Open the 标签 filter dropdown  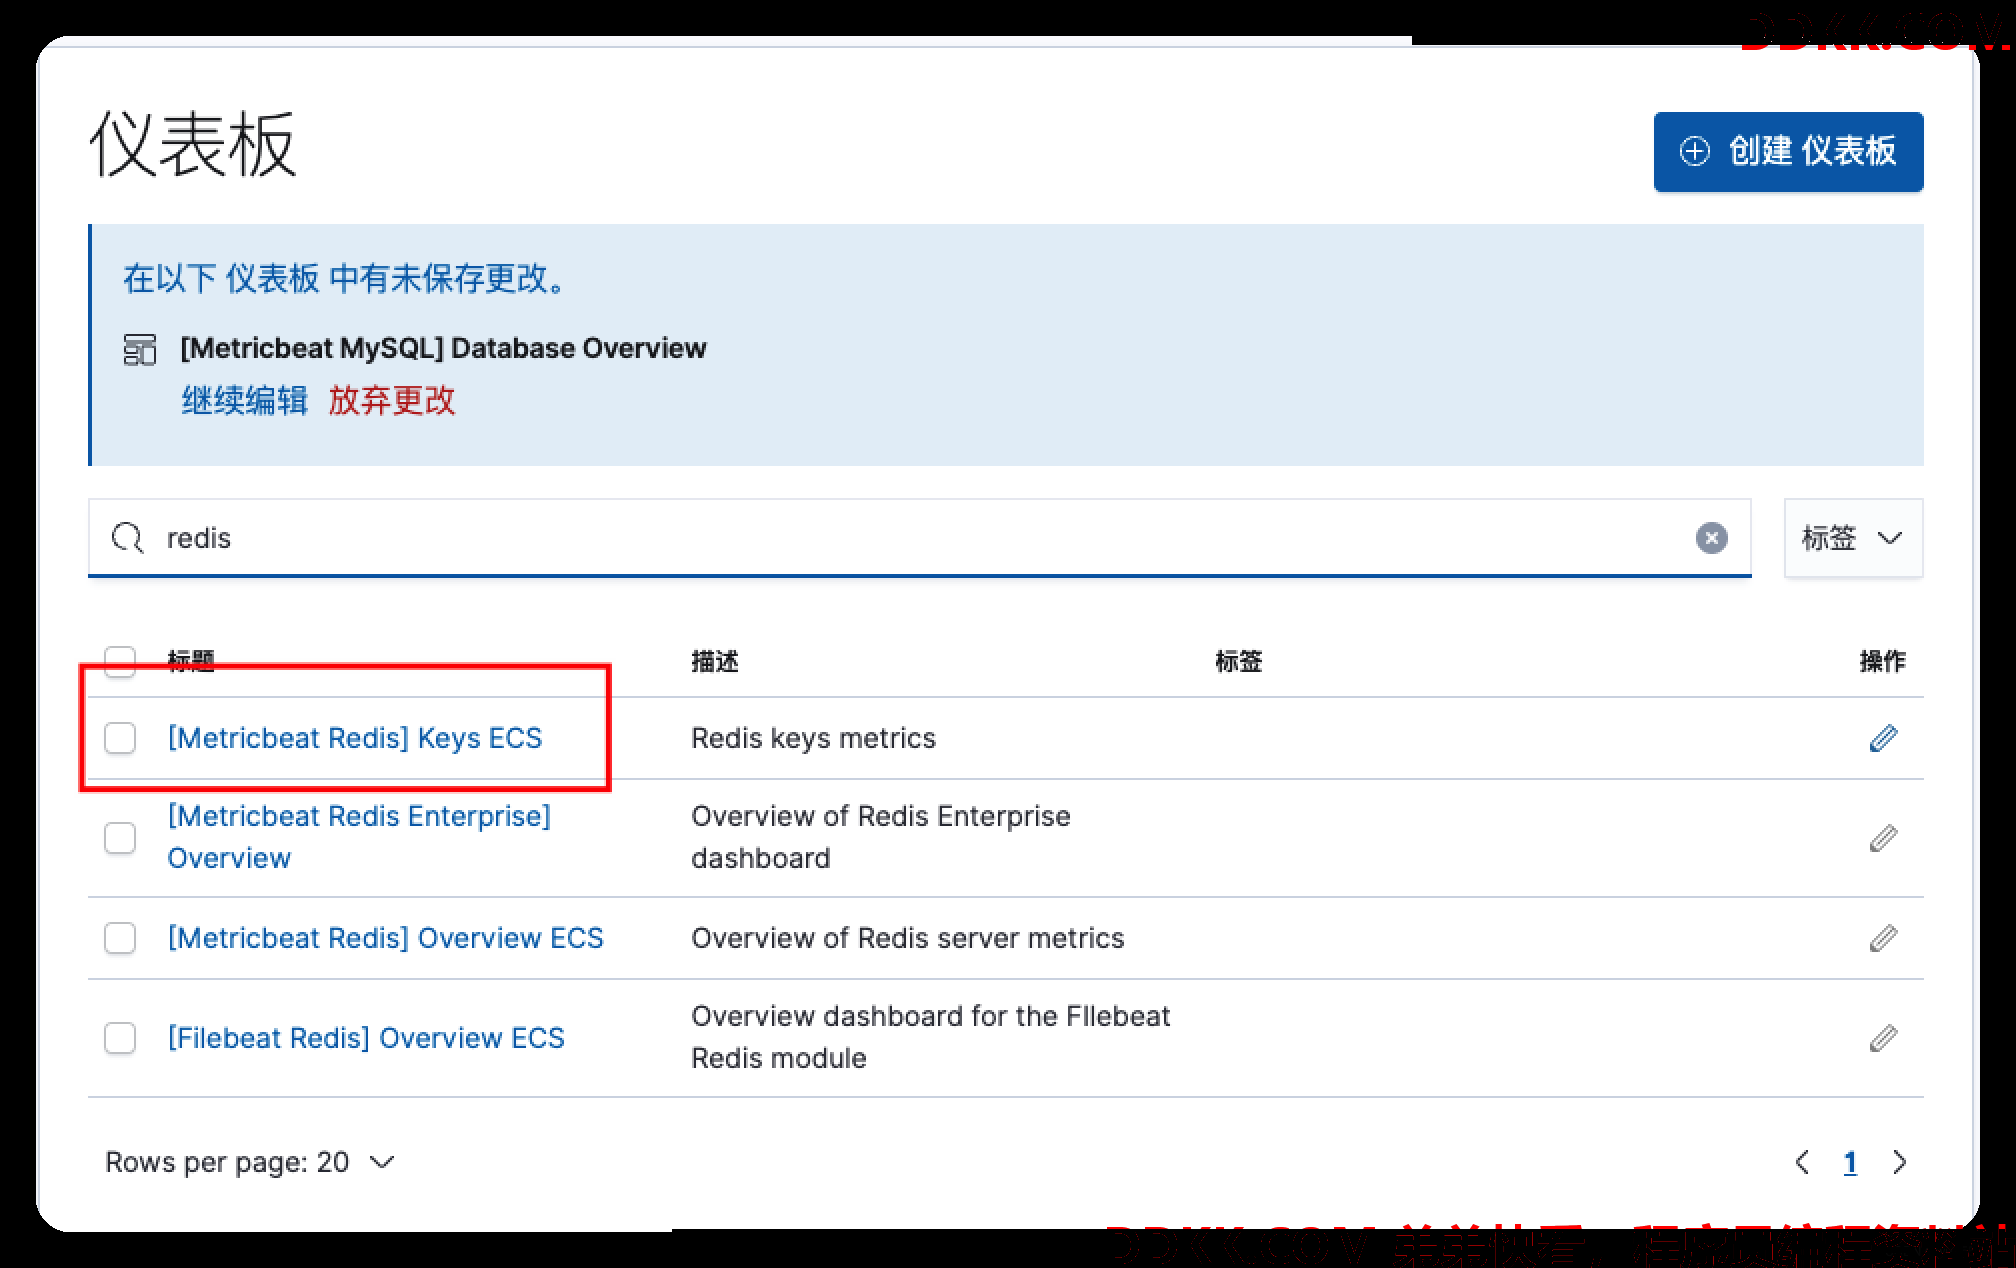click(1853, 538)
